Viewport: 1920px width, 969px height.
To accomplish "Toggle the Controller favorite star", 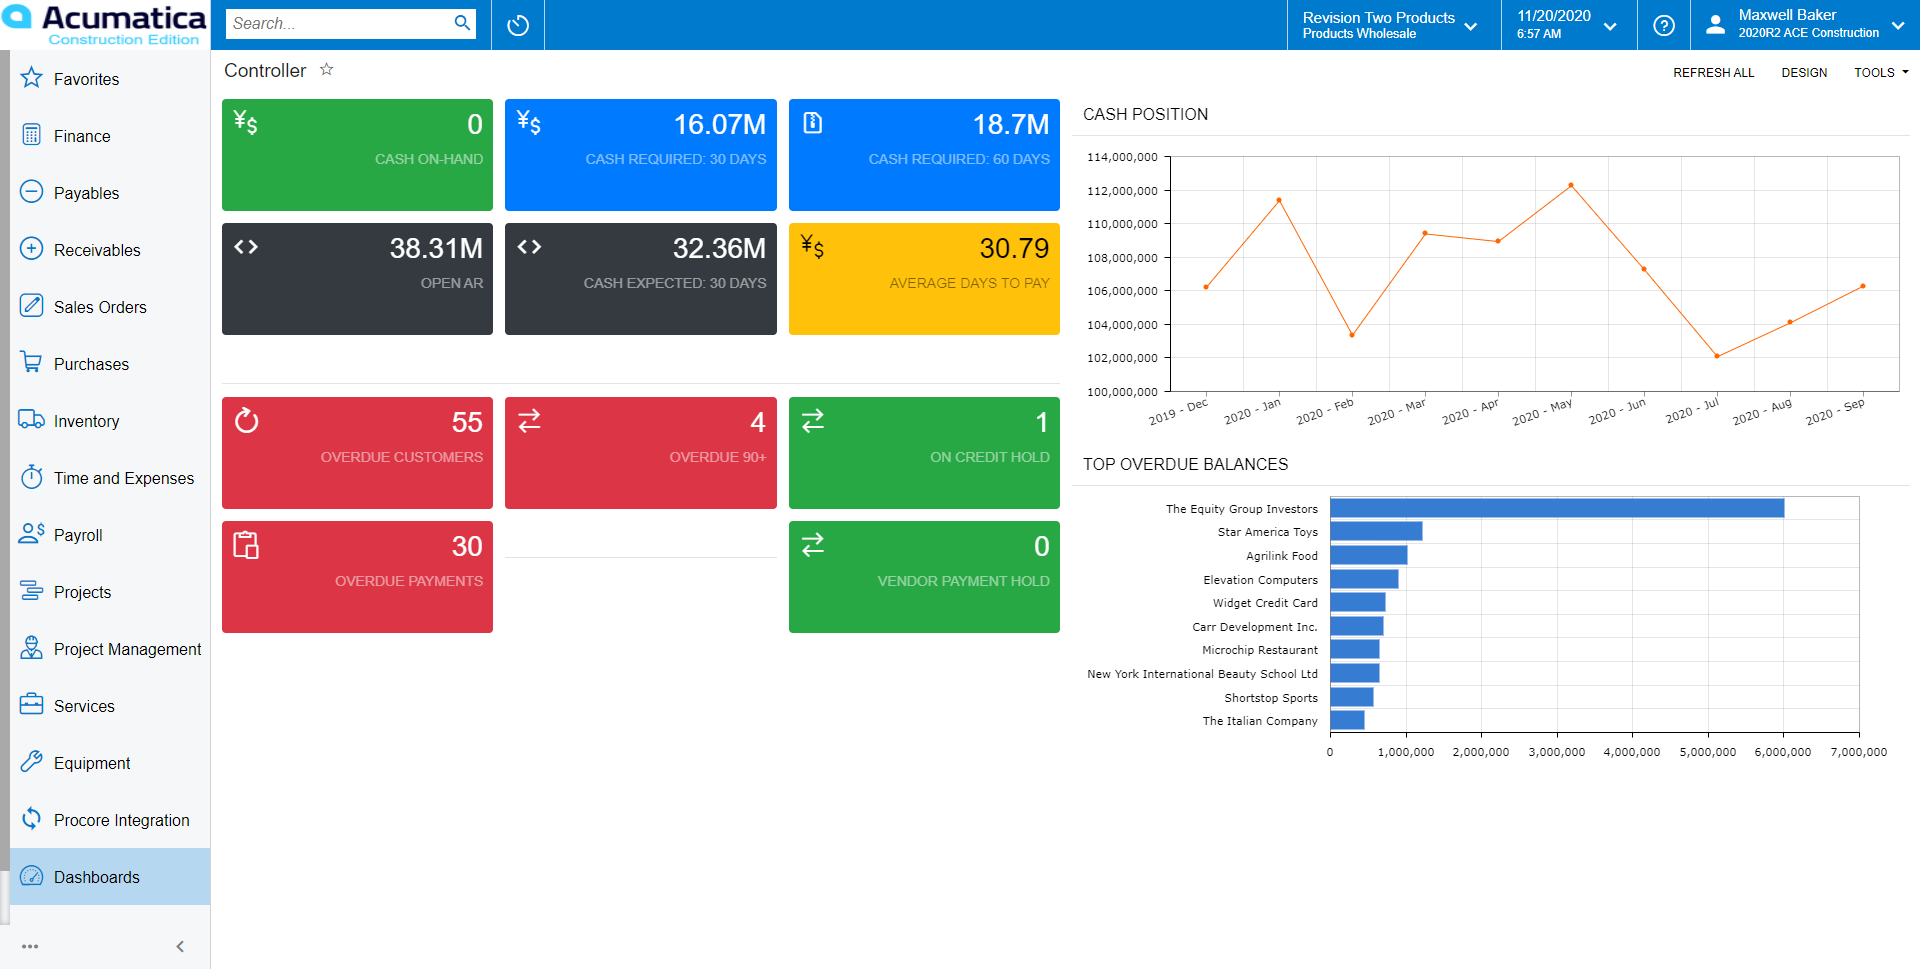I will tap(326, 70).
